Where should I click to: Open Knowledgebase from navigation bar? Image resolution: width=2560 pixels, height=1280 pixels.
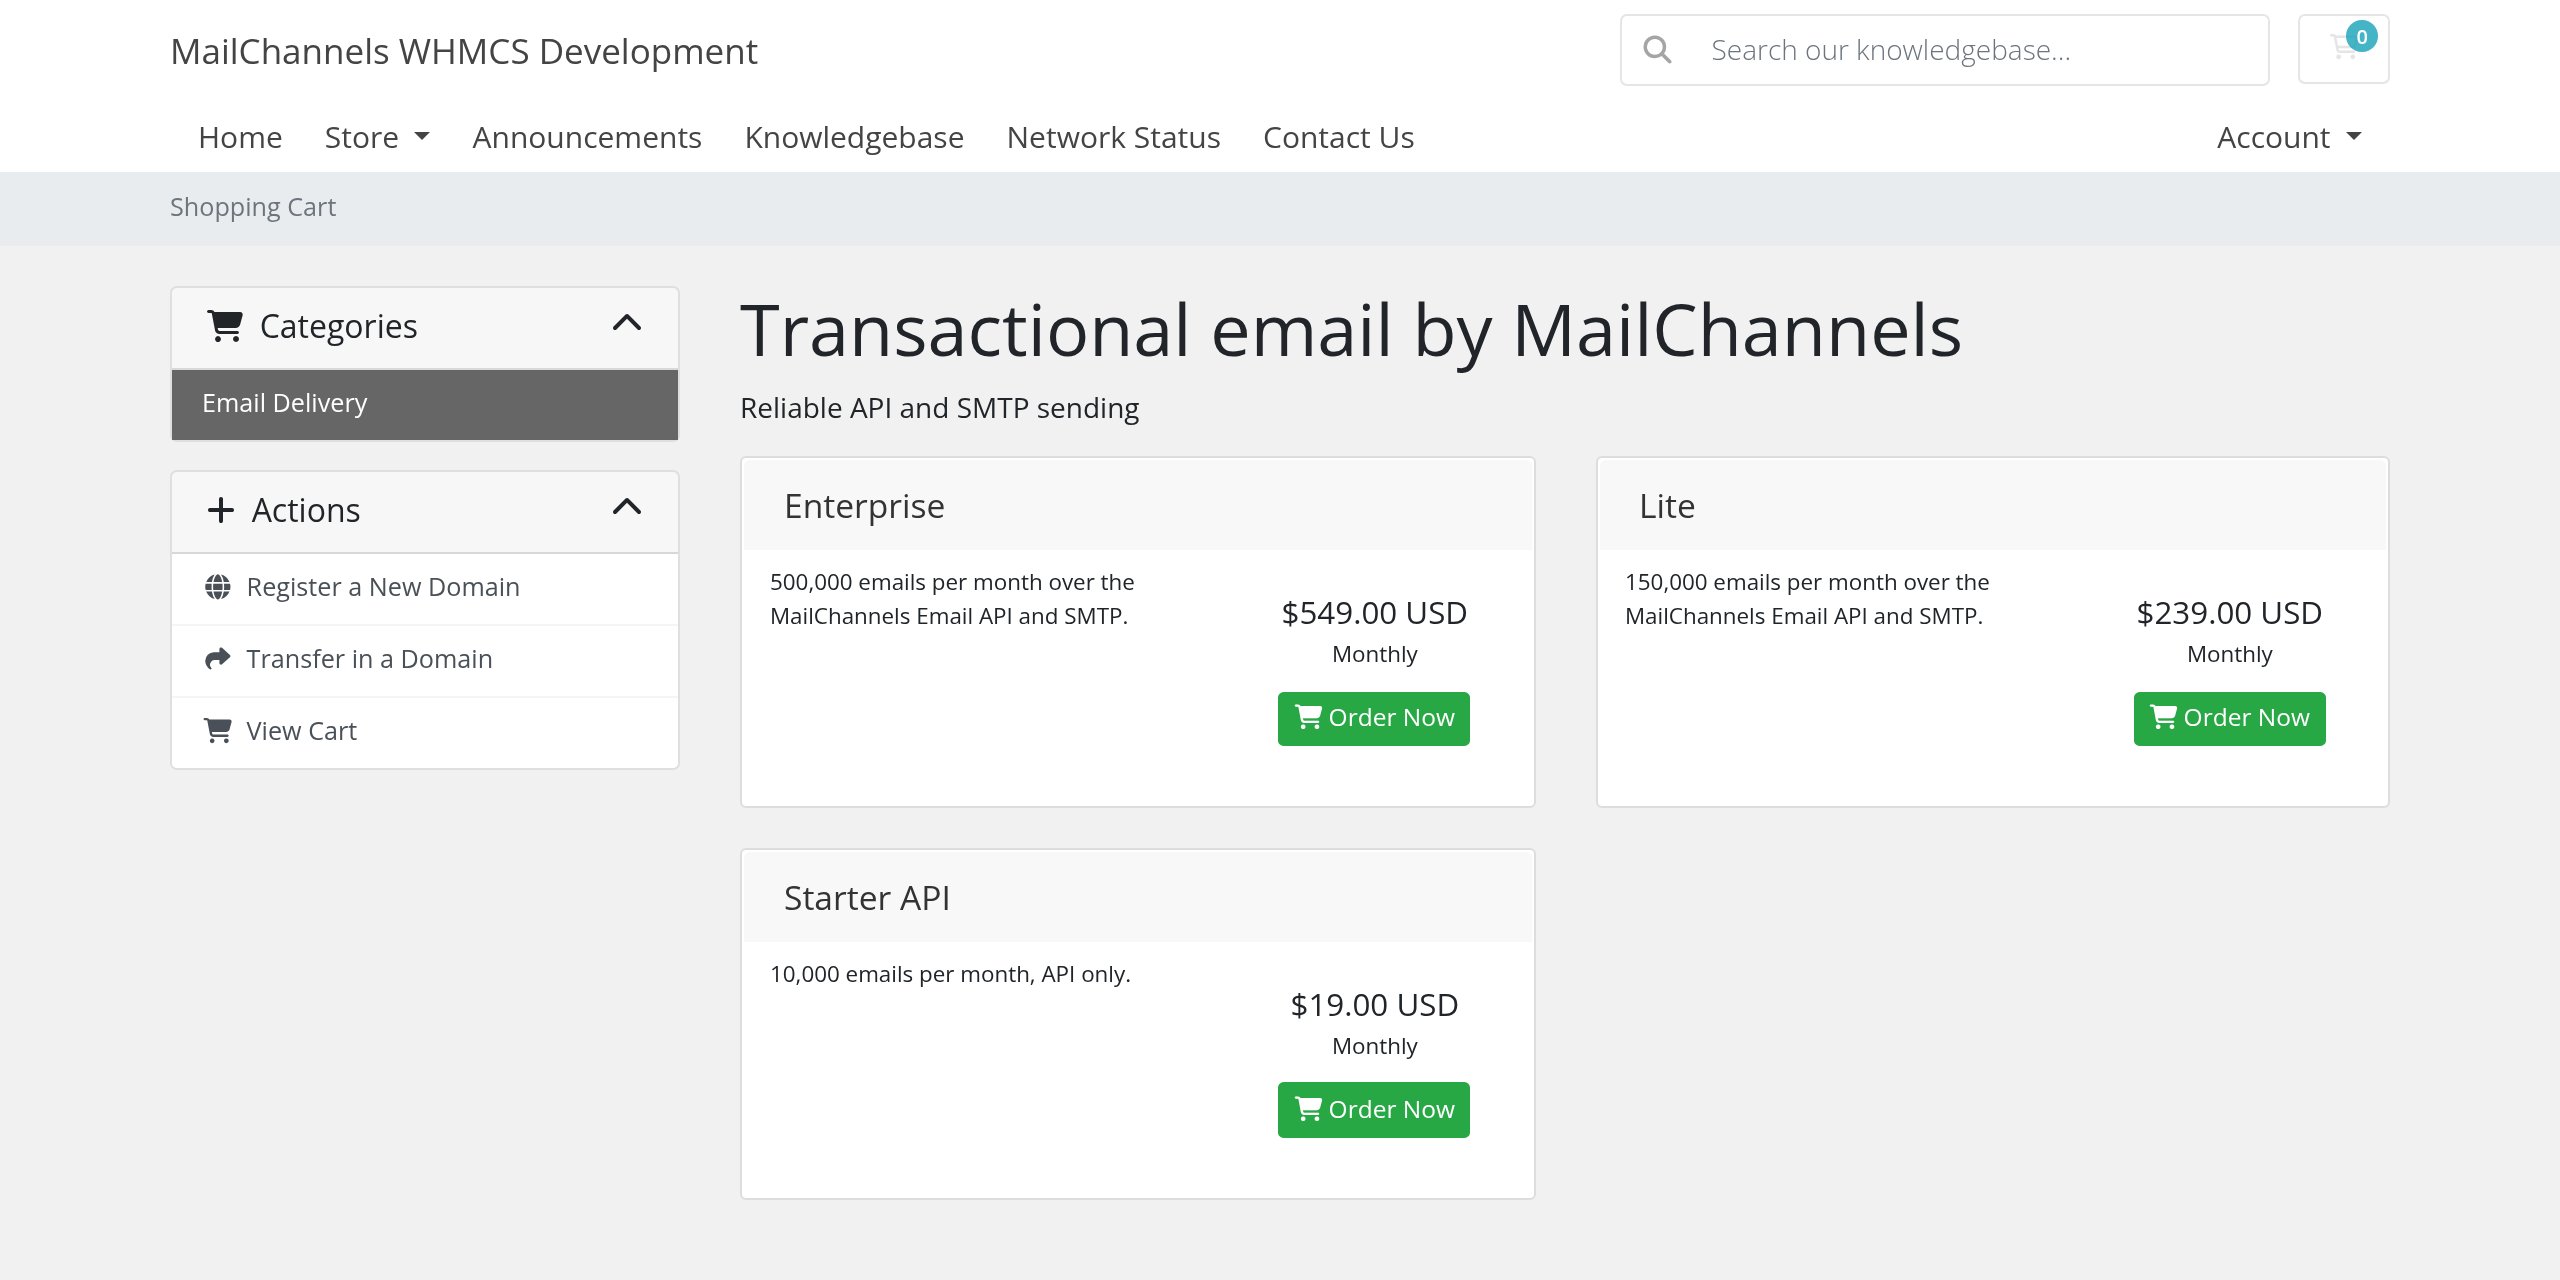[854, 137]
